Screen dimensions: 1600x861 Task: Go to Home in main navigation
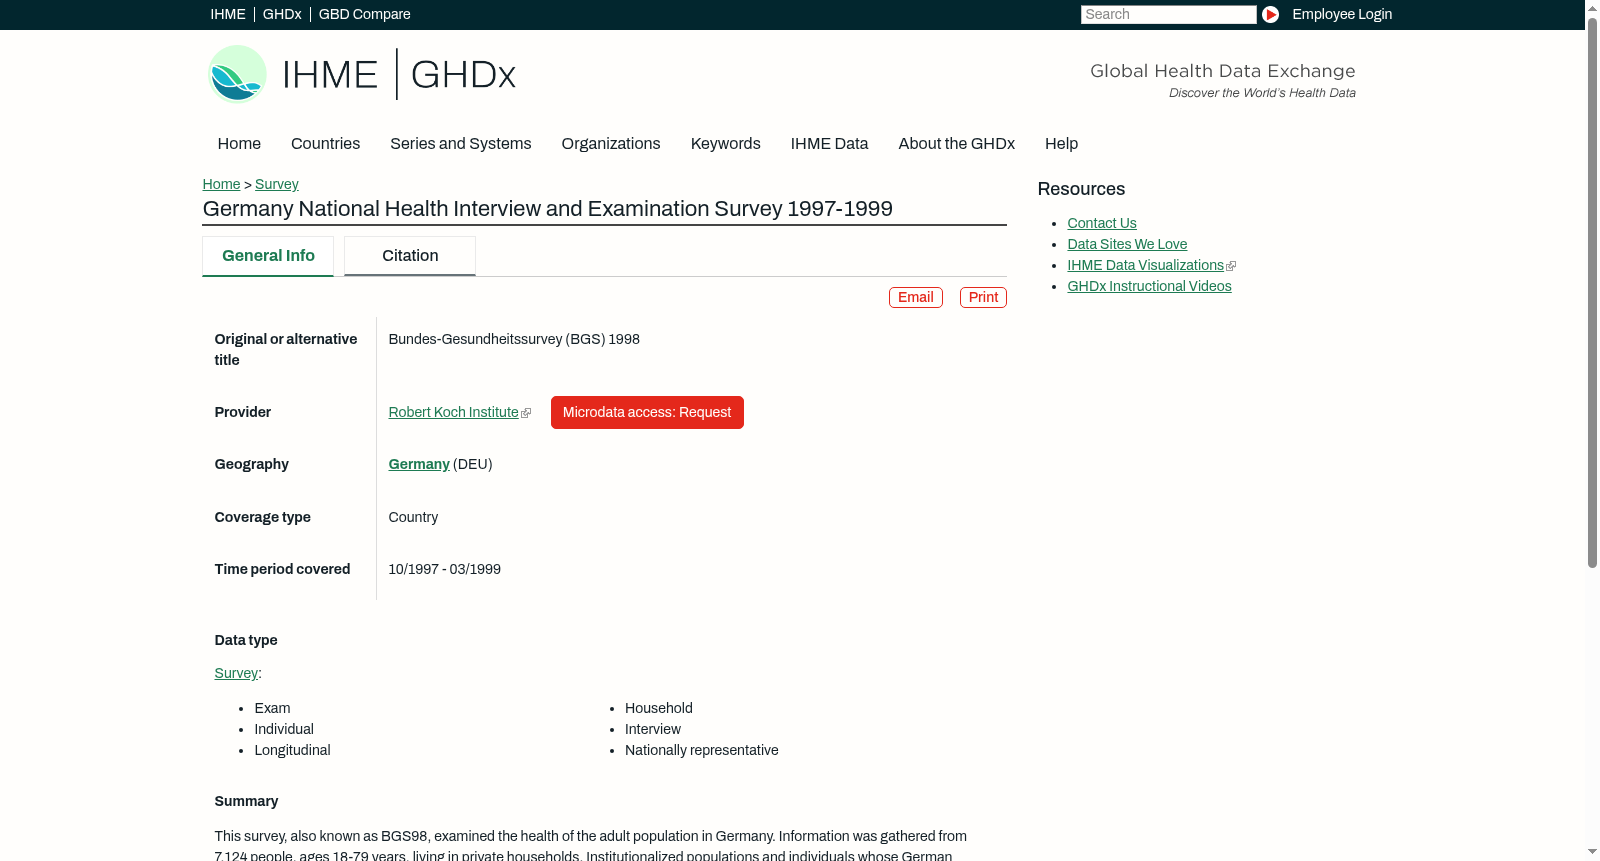(x=239, y=143)
